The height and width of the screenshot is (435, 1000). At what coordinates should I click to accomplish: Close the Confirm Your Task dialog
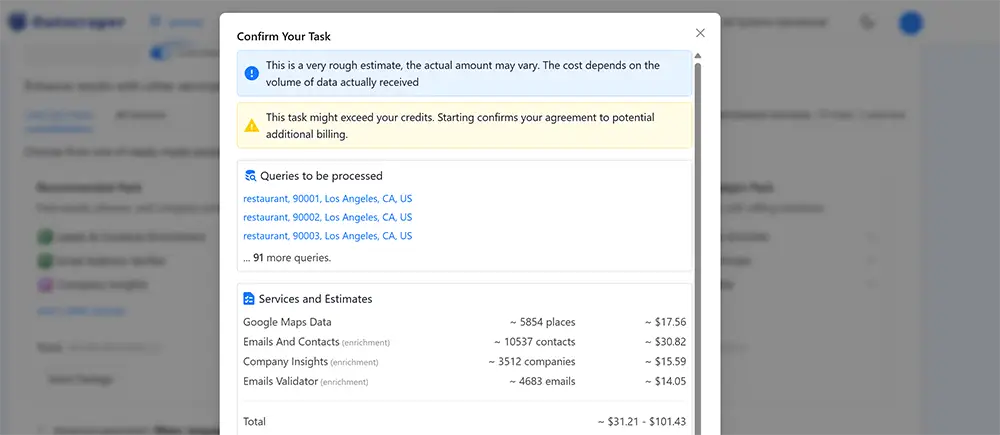(x=700, y=33)
